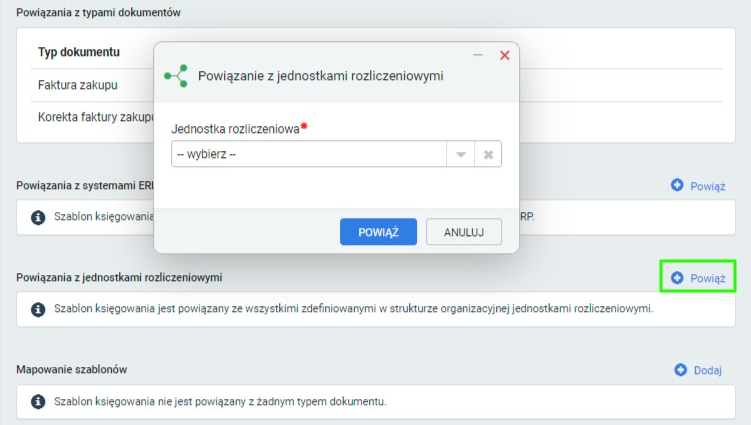Click Powiąż link in jednostkami rozliczeniowymi section
Viewport: 751px width, 425px height.
[x=698, y=278]
